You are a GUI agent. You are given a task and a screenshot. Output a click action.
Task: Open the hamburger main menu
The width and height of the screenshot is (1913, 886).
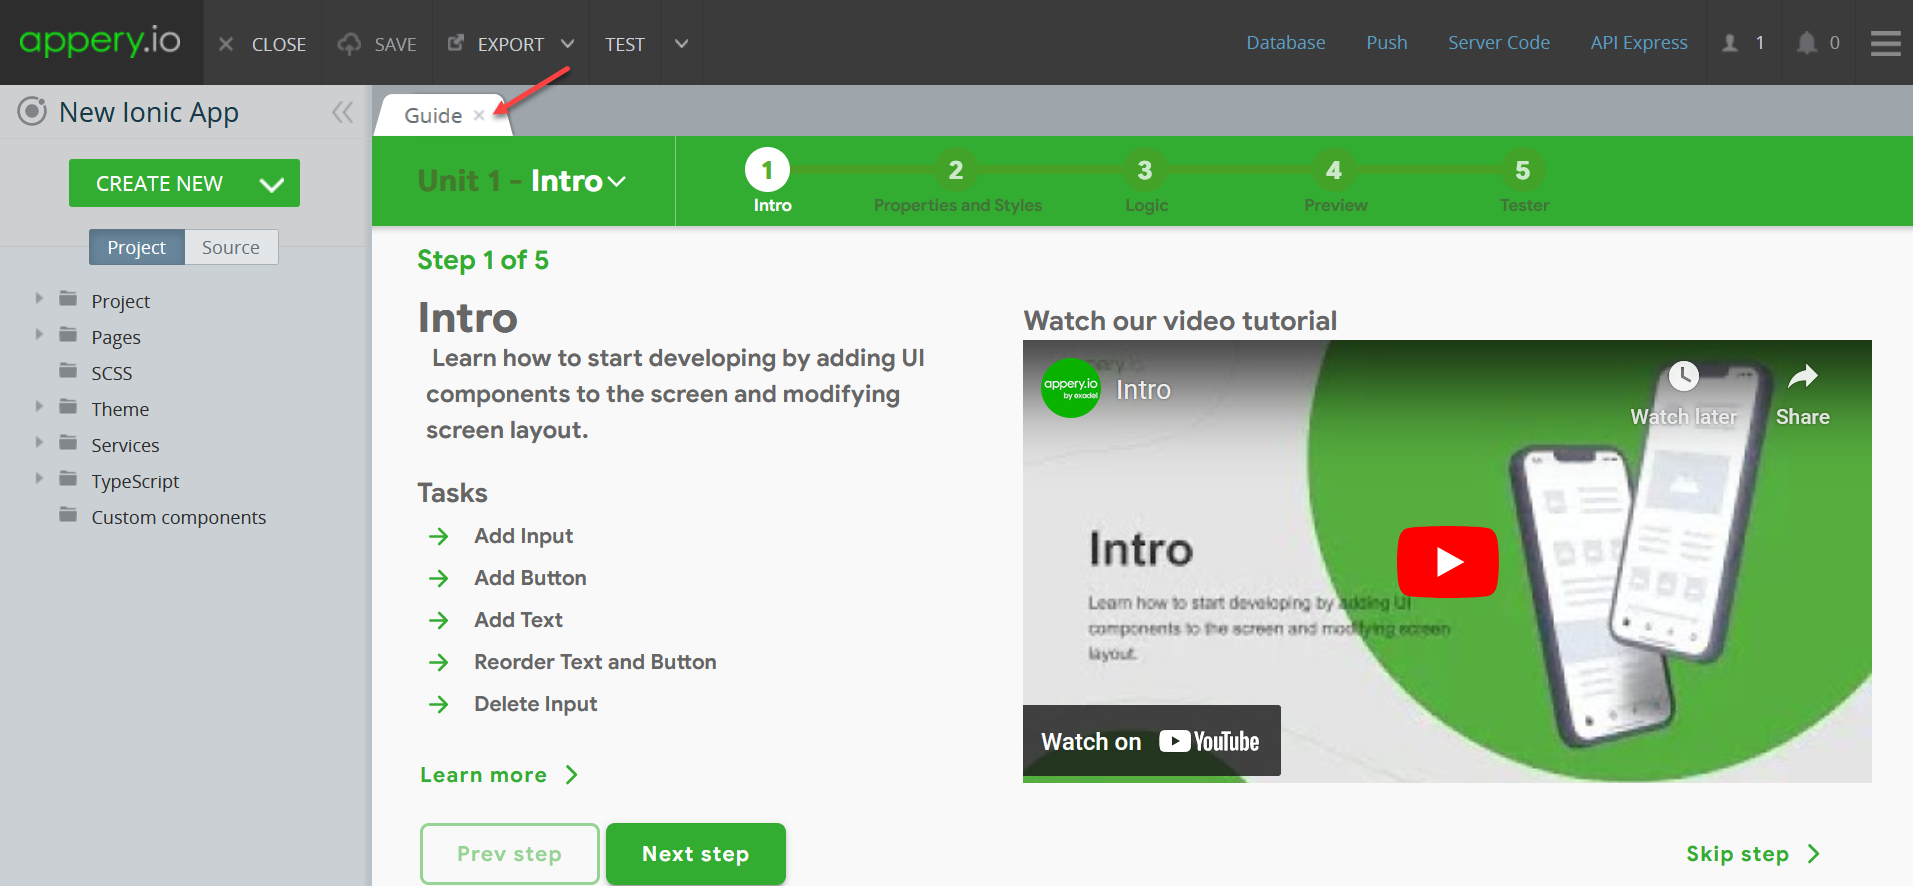click(x=1885, y=43)
